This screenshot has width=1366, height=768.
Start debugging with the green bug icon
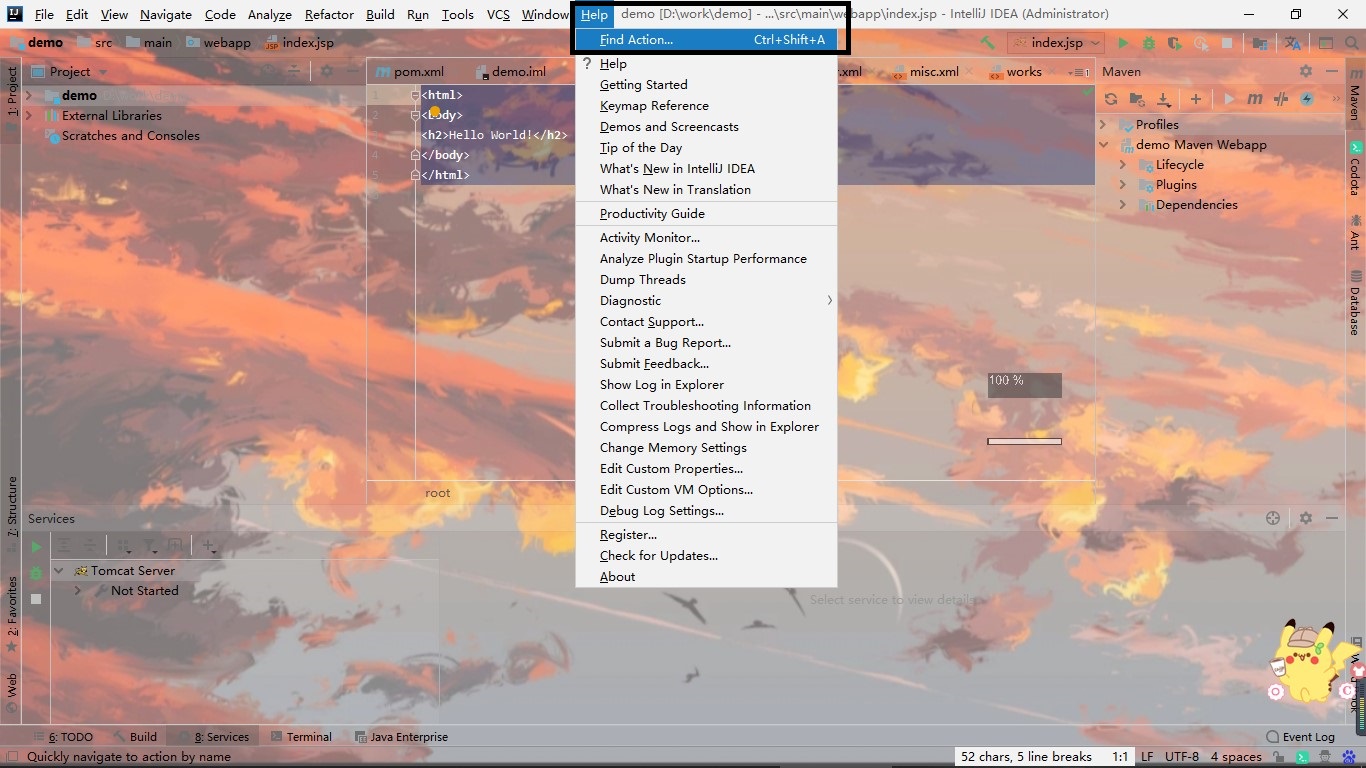pyautogui.click(x=1149, y=43)
